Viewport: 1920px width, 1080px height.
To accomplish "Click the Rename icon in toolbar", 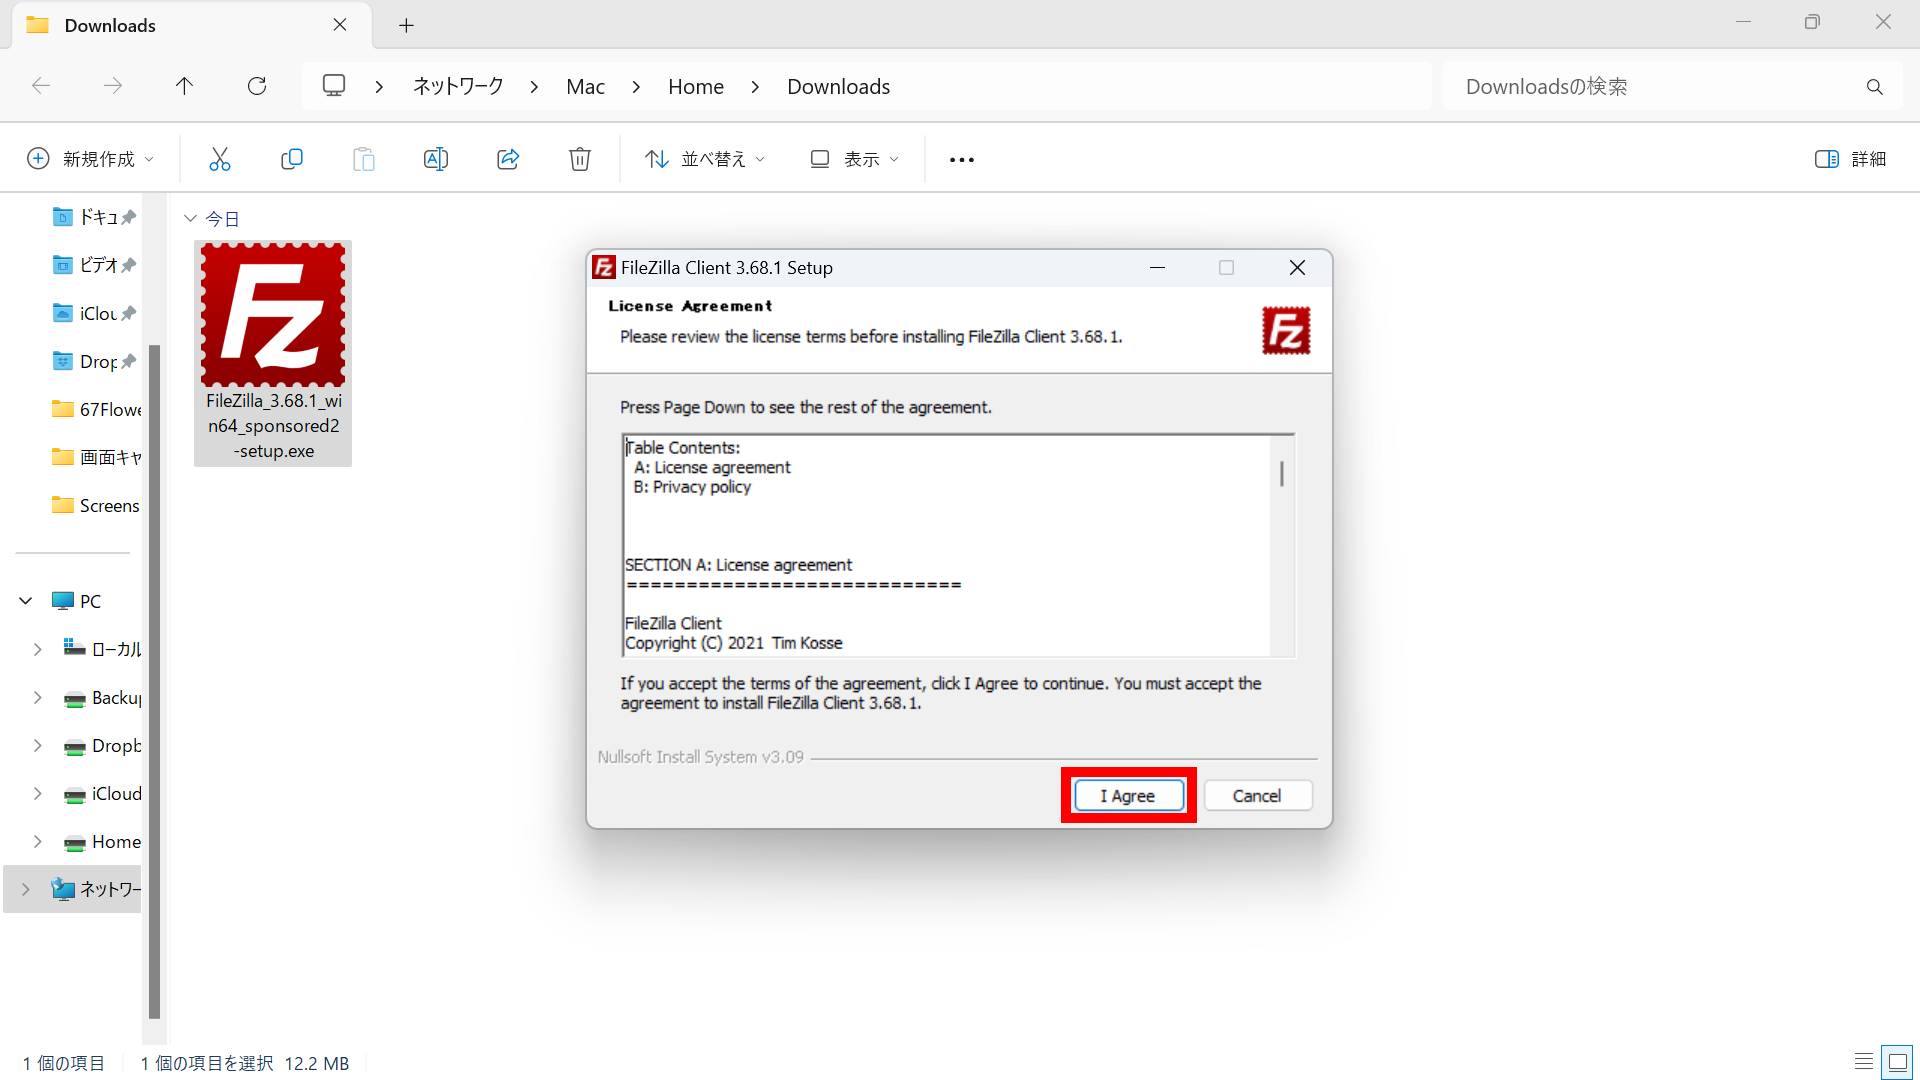I will [436, 159].
